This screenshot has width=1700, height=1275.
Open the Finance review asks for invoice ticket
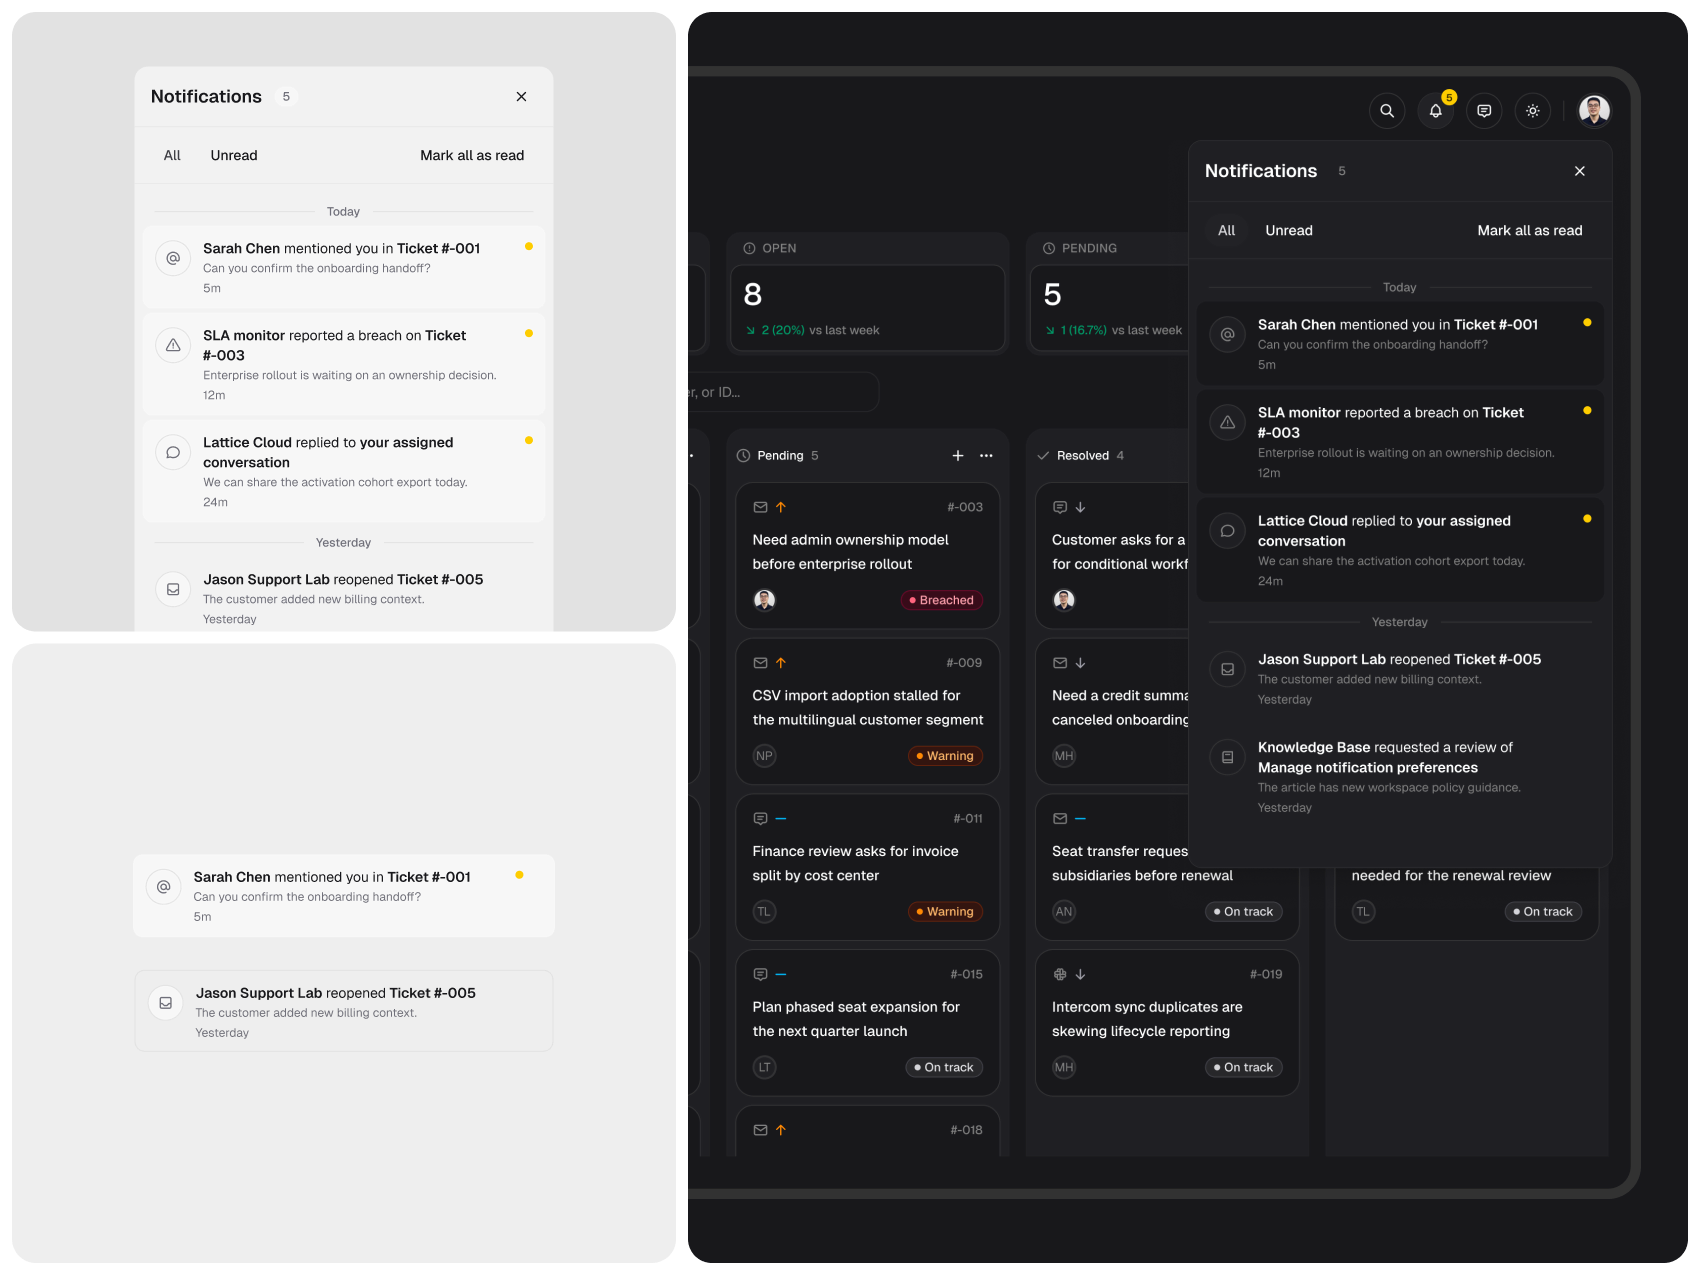(868, 868)
